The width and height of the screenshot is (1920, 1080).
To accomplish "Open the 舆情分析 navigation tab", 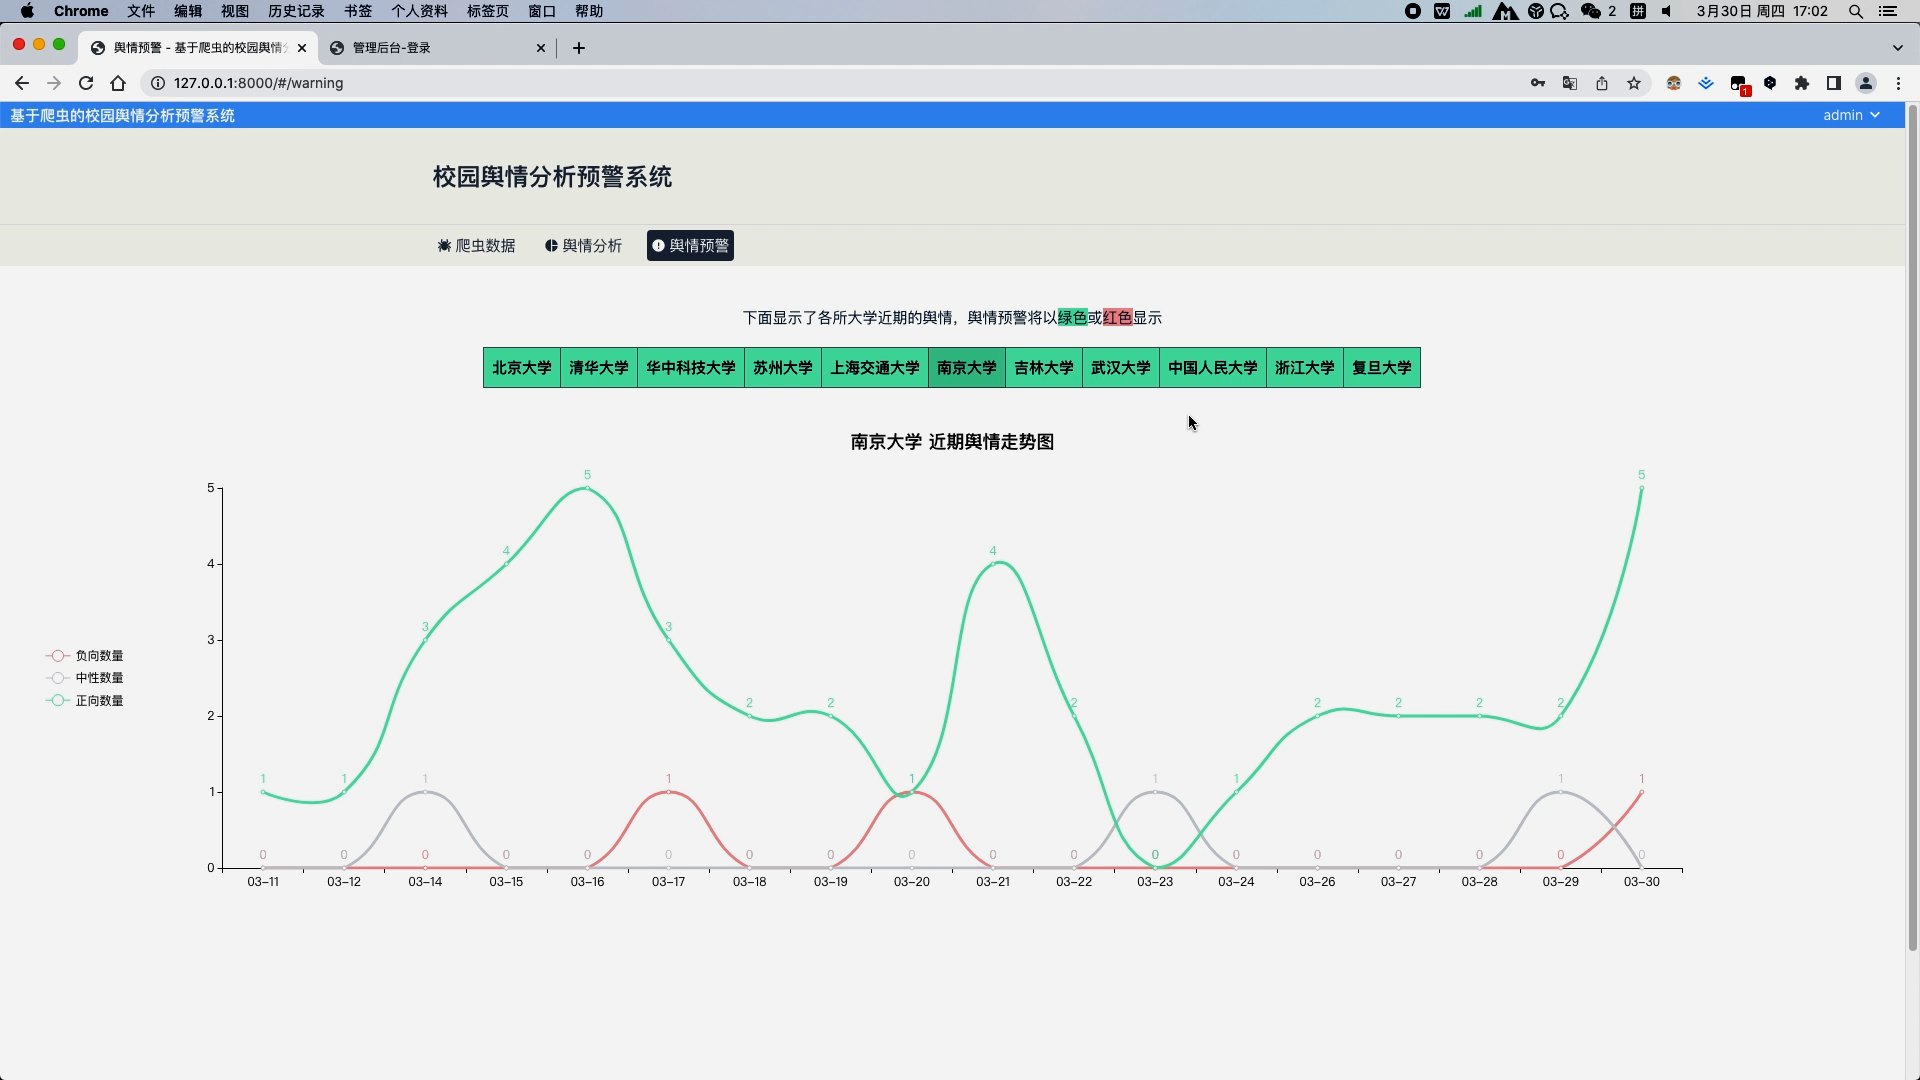I will [x=584, y=246].
